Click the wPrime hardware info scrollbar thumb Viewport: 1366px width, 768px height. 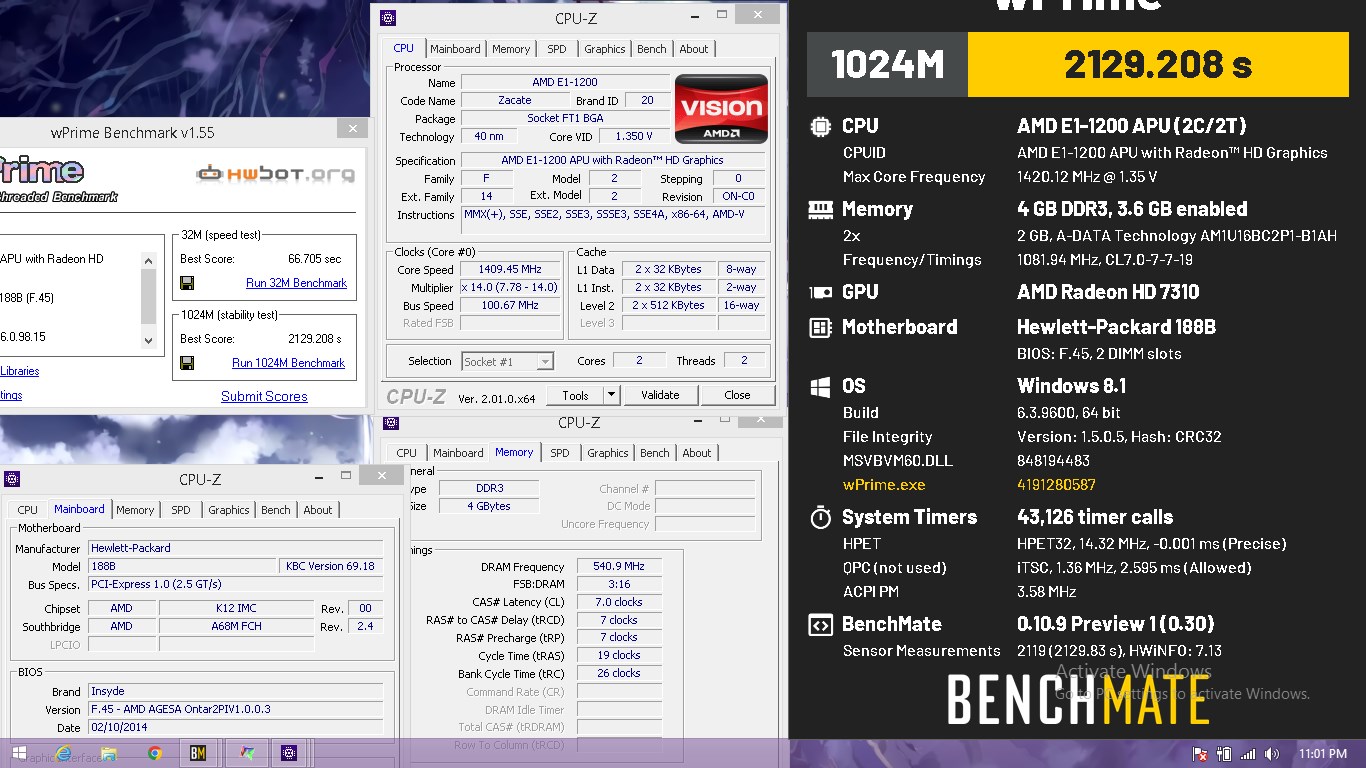point(149,296)
